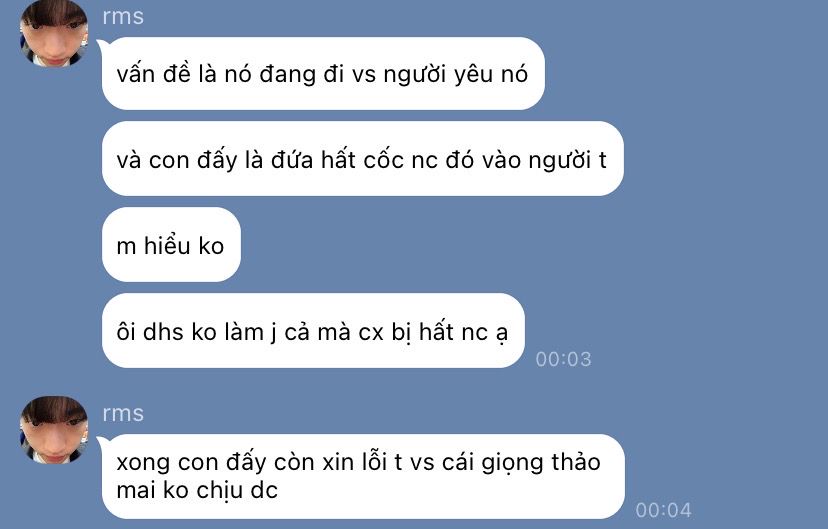Screen dimensions: 828x529
Task: Tap the "m hiểu ko" bubble
Action: coord(171,244)
